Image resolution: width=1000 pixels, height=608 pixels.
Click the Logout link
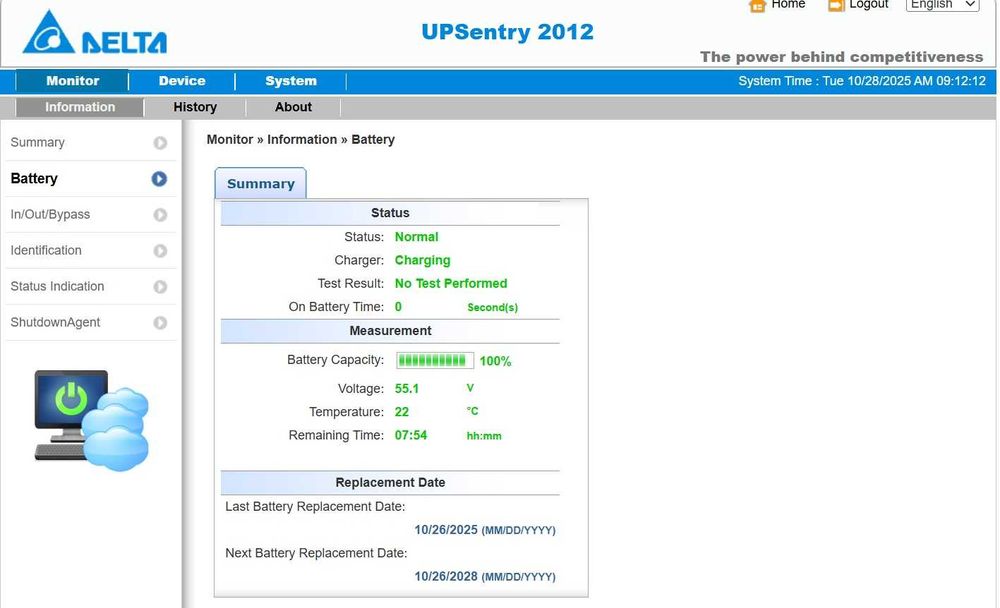pos(869,4)
